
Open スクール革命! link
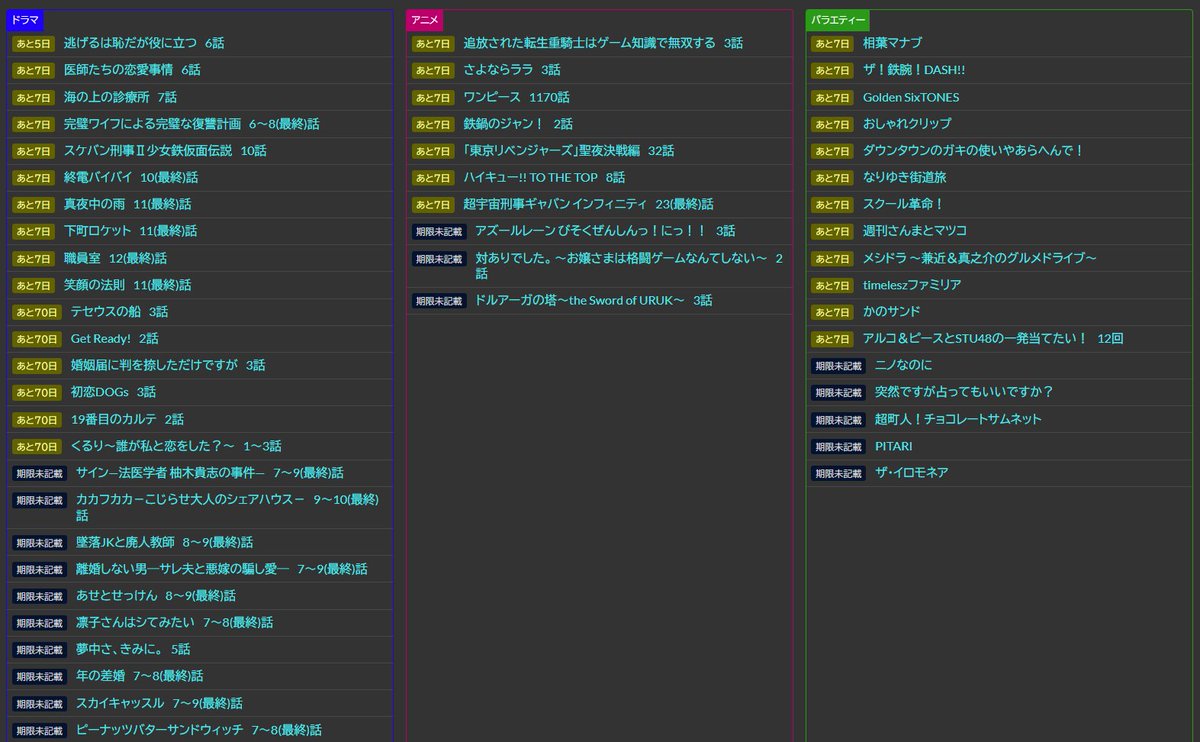click(x=904, y=204)
